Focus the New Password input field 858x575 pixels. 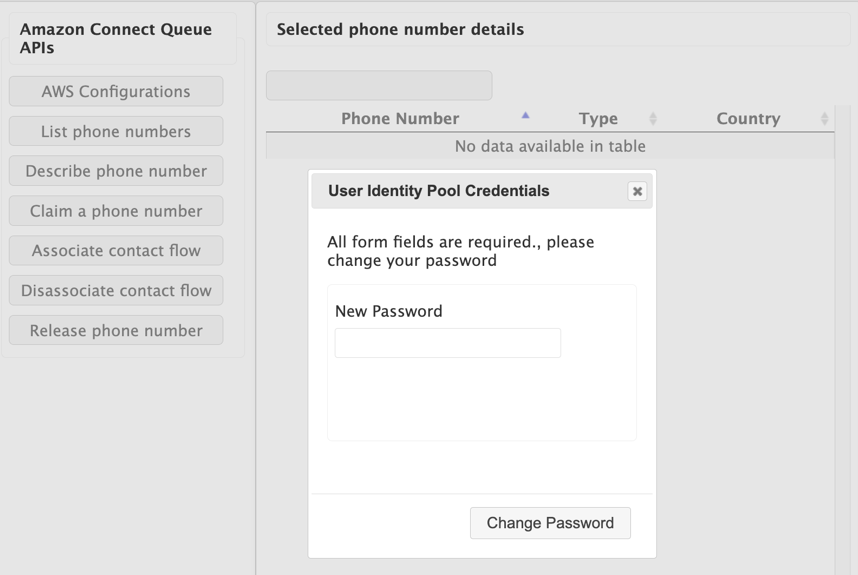point(447,343)
